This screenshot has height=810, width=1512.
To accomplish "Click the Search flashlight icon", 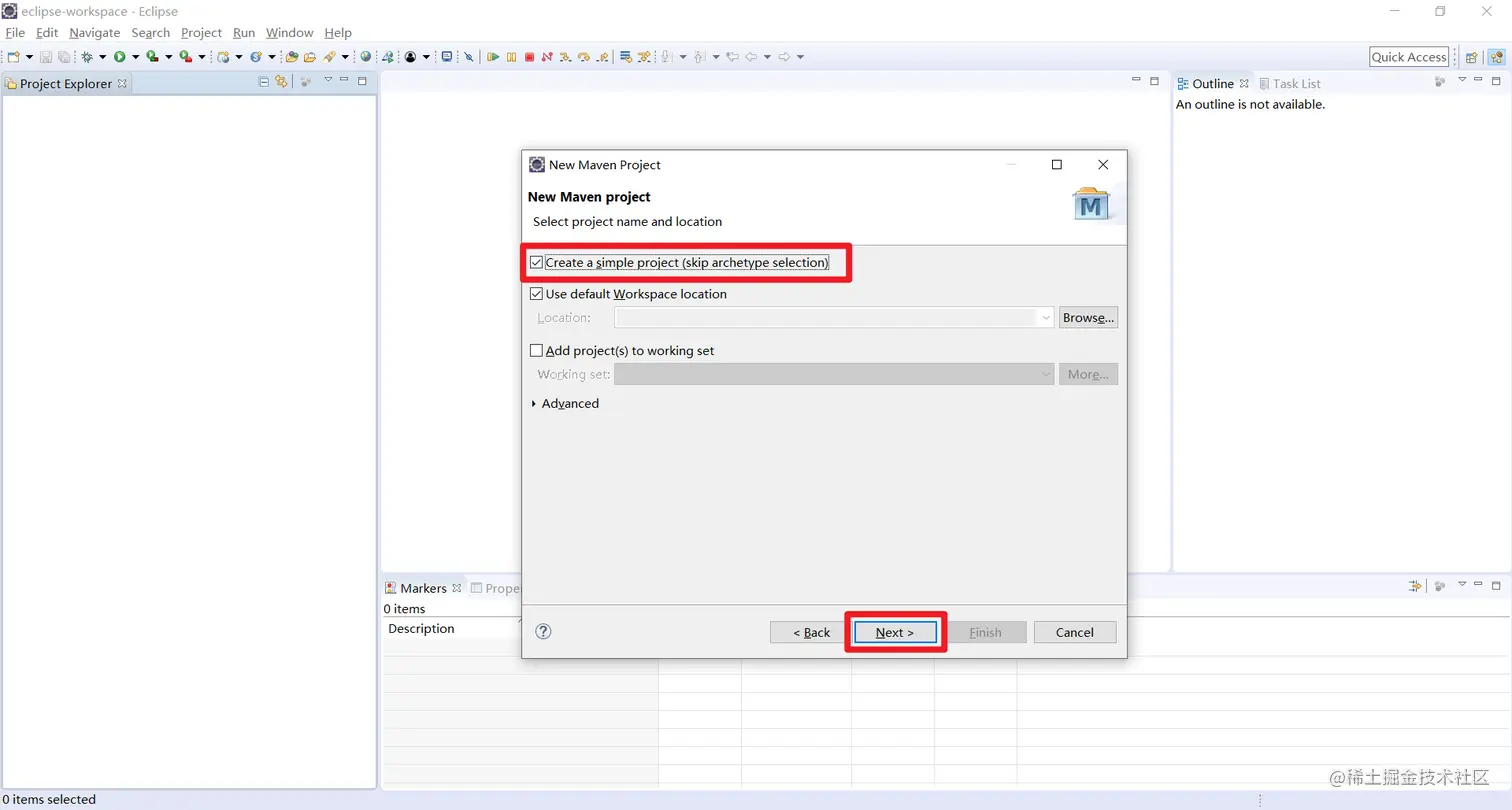I will pyautogui.click(x=328, y=57).
